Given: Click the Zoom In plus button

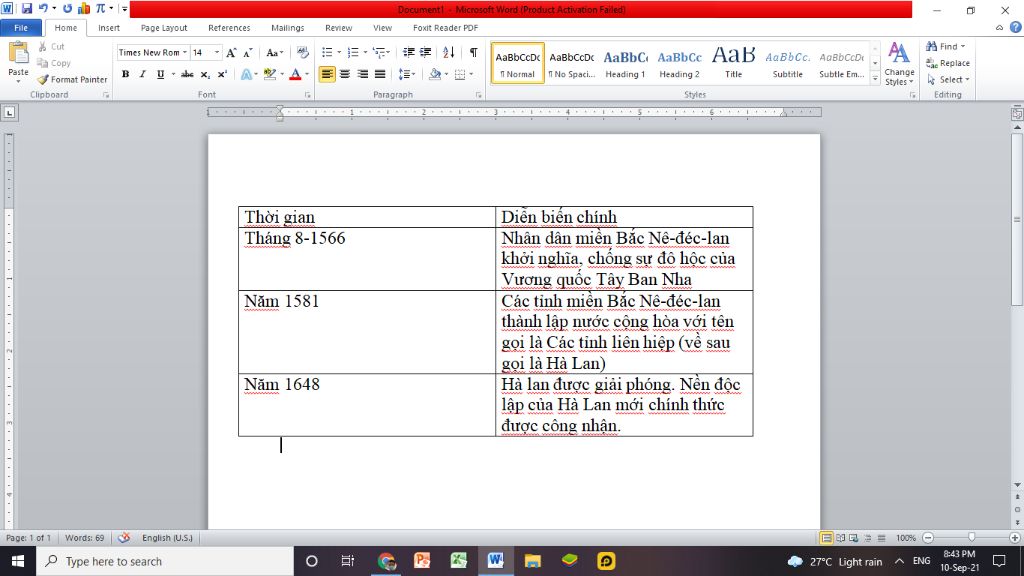Looking at the screenshot, I should (1014, 537).
